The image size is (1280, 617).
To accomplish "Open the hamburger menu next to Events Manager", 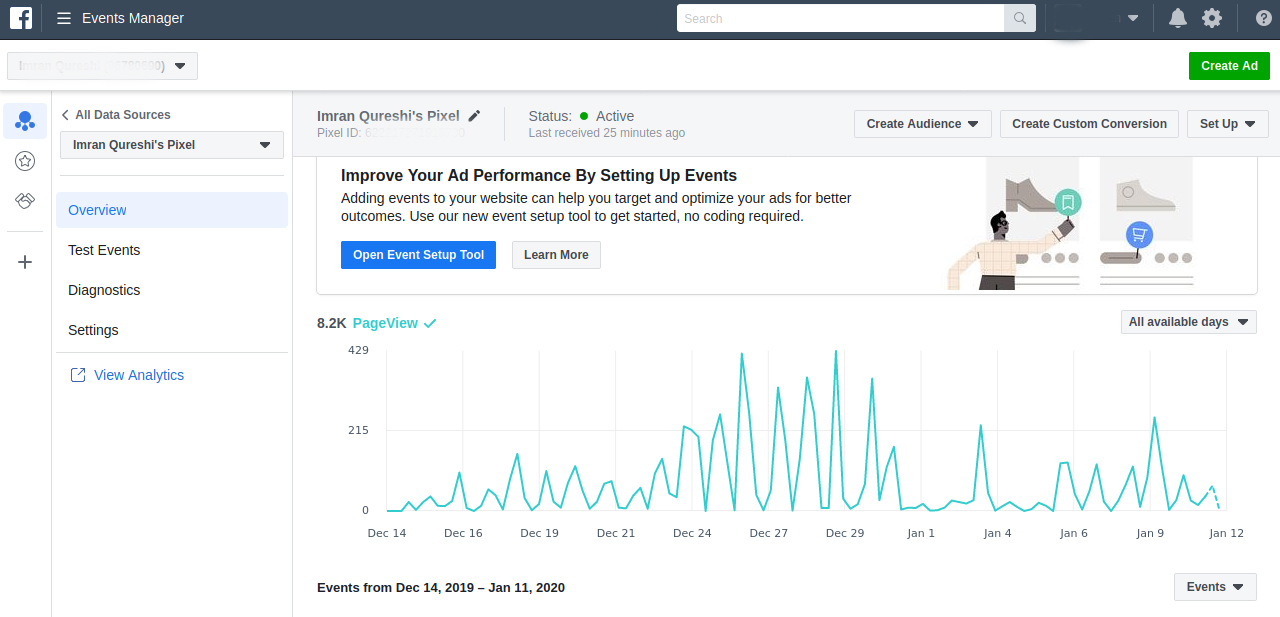I will coord(64,18).
